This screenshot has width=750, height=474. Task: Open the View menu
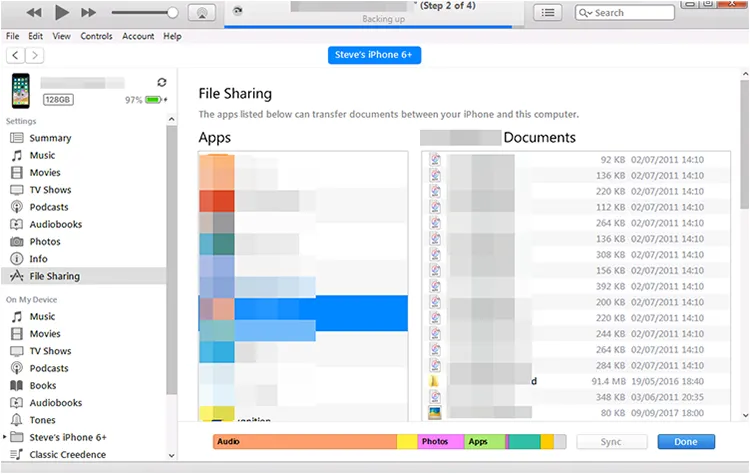[61, 36]
